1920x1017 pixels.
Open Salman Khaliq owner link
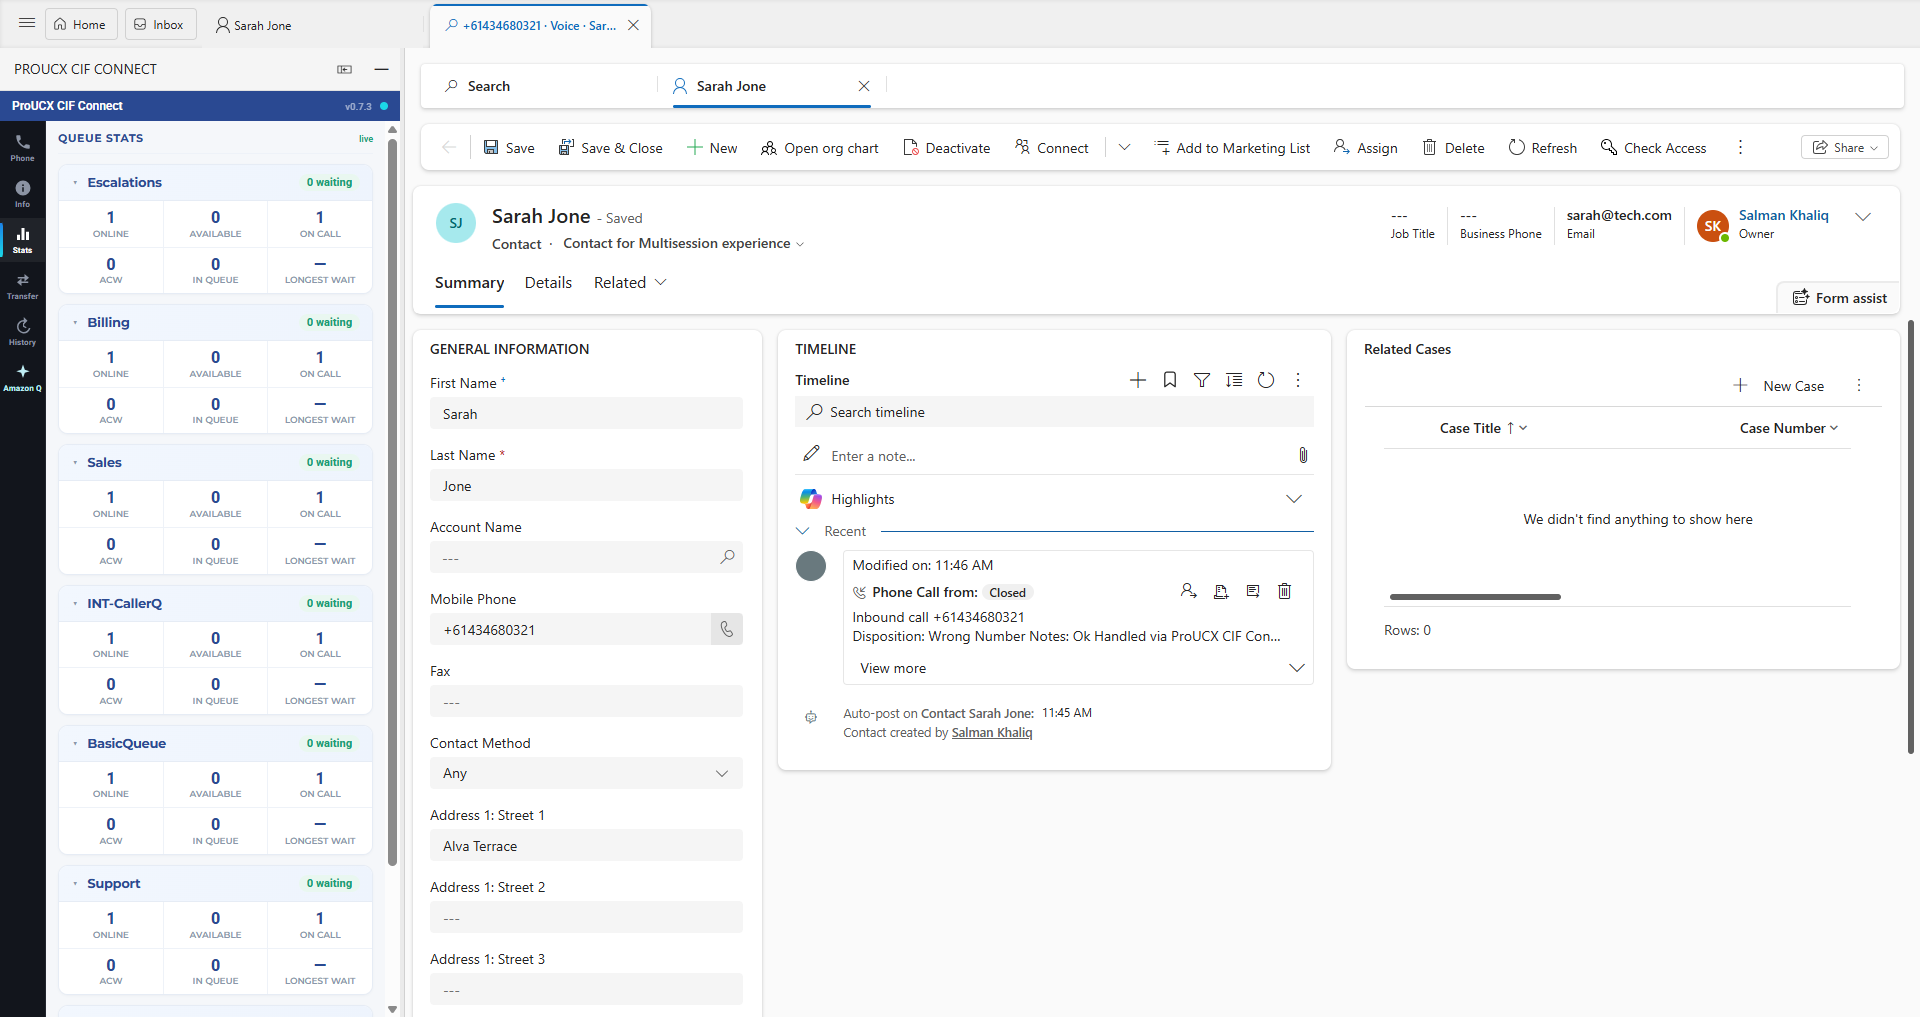pyautogui.click(x=1783, y=215)
